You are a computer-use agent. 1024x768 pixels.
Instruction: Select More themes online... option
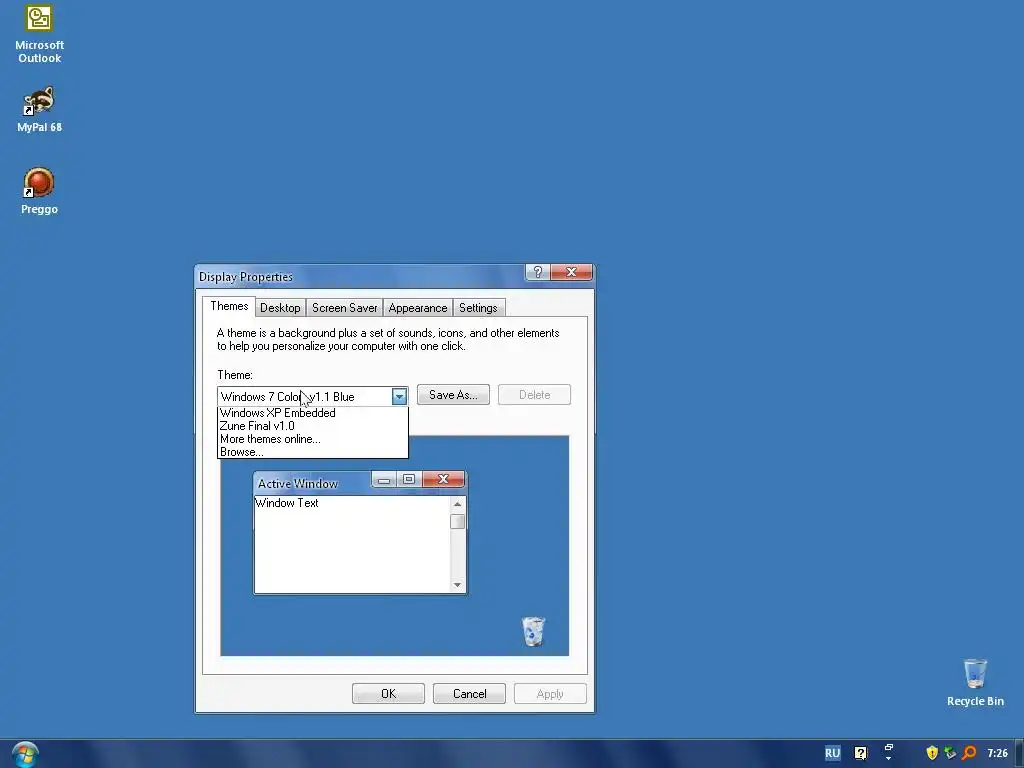pos(312,439)
